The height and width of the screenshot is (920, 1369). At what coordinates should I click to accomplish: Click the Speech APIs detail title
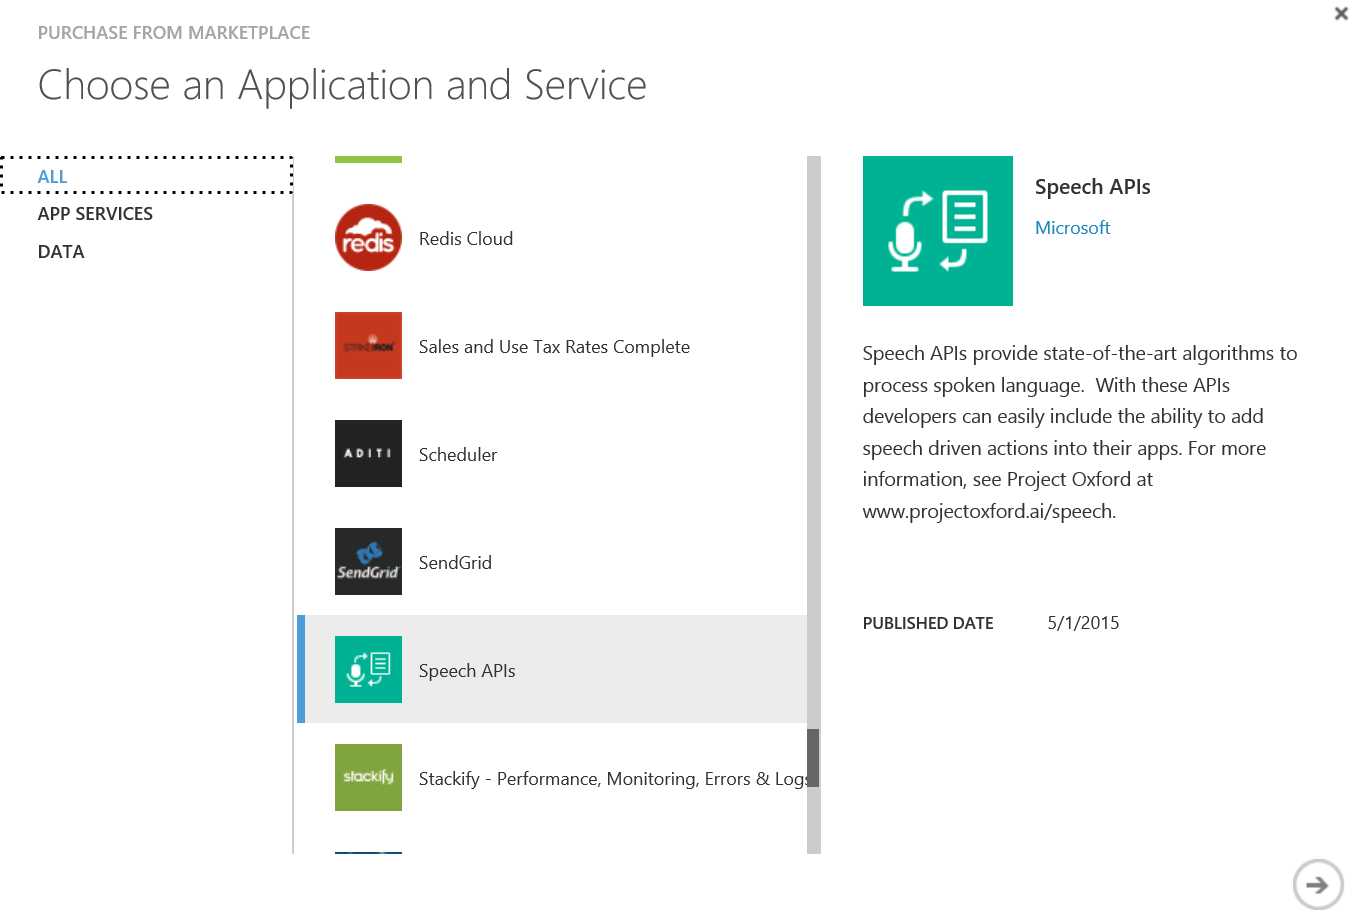pos(1092,187)
